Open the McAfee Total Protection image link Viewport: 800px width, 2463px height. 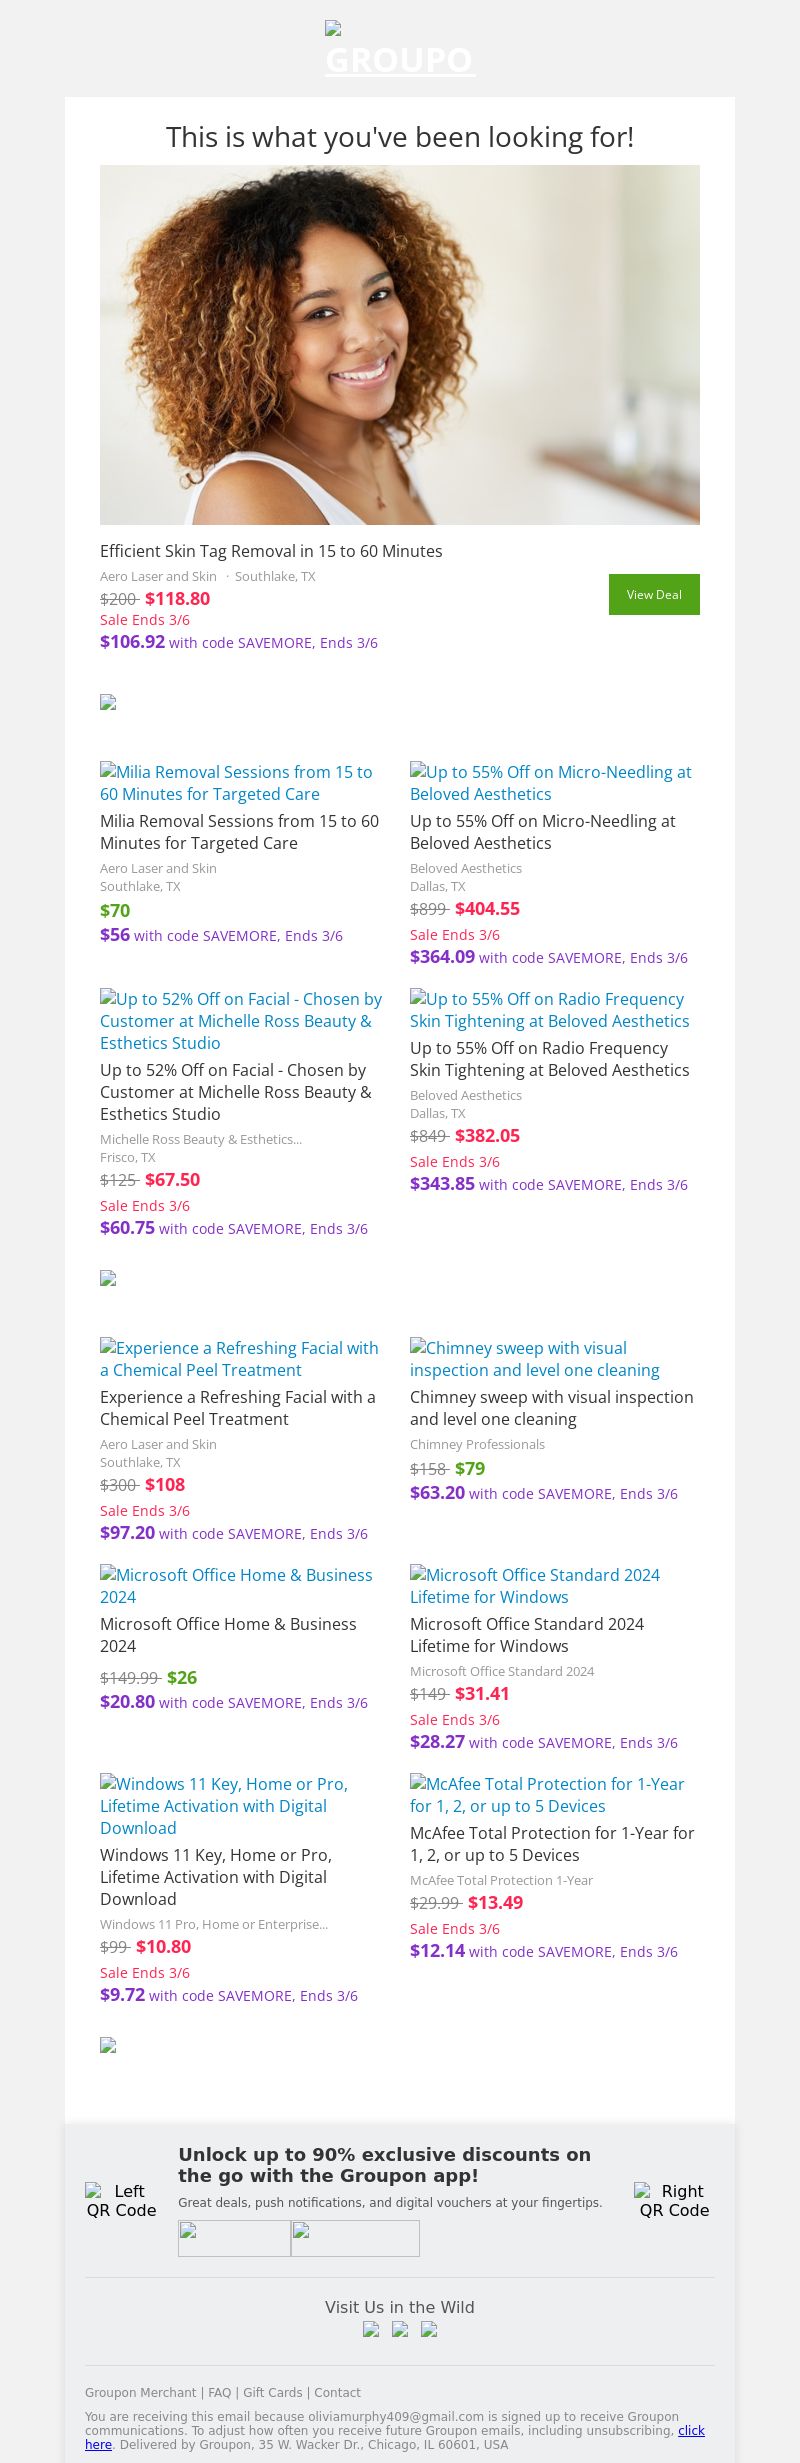547,1795
